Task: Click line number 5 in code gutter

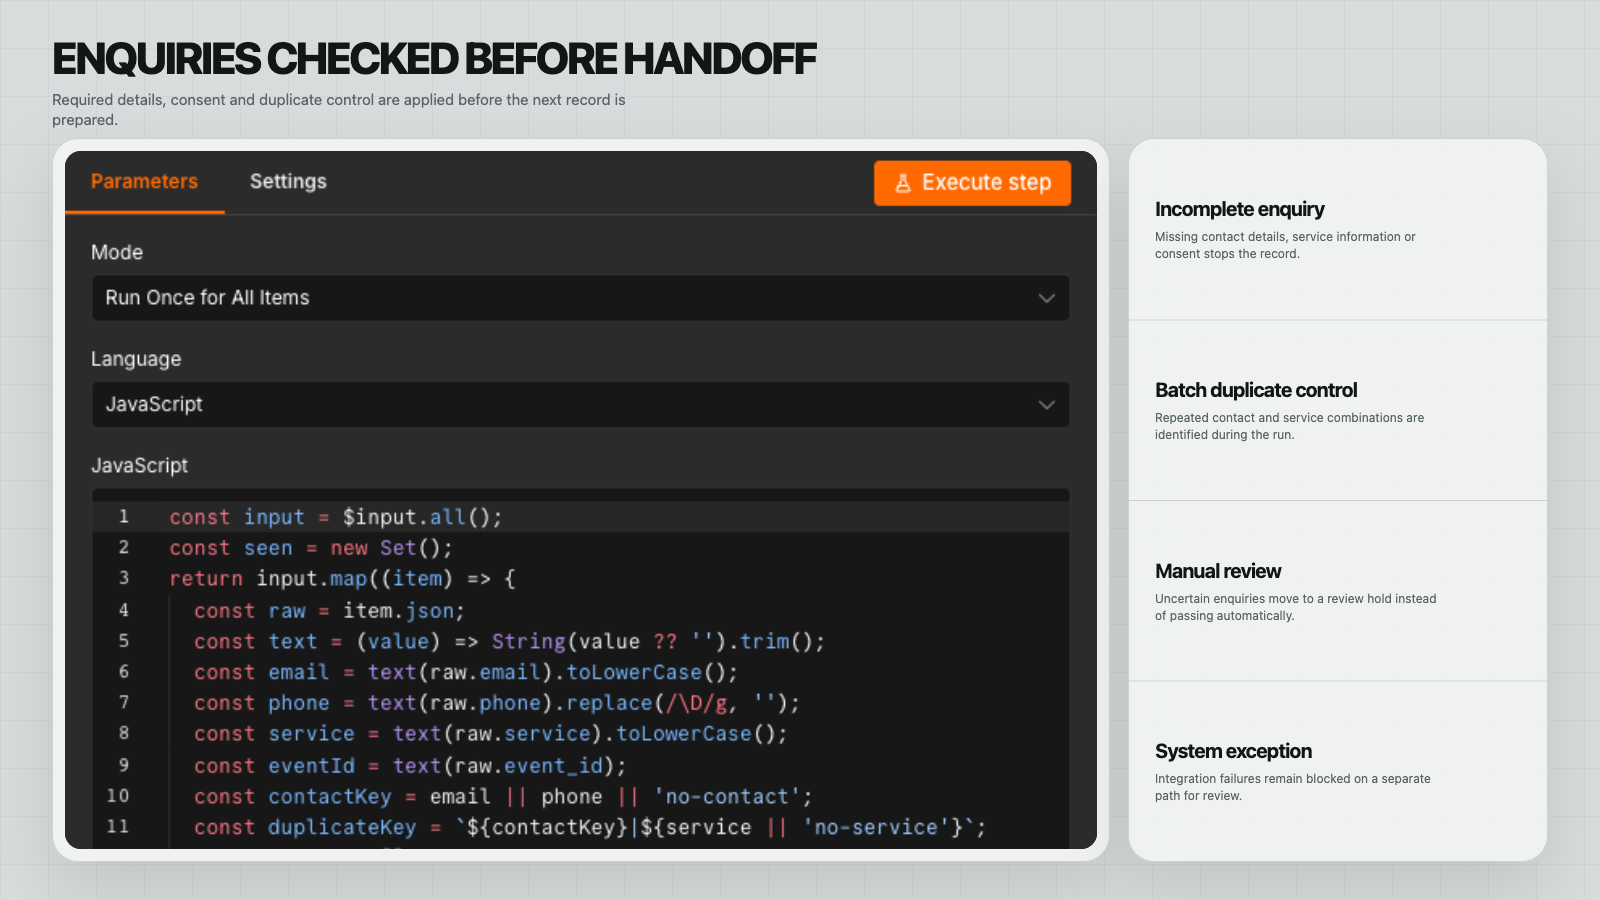Action: coord(124,641)
